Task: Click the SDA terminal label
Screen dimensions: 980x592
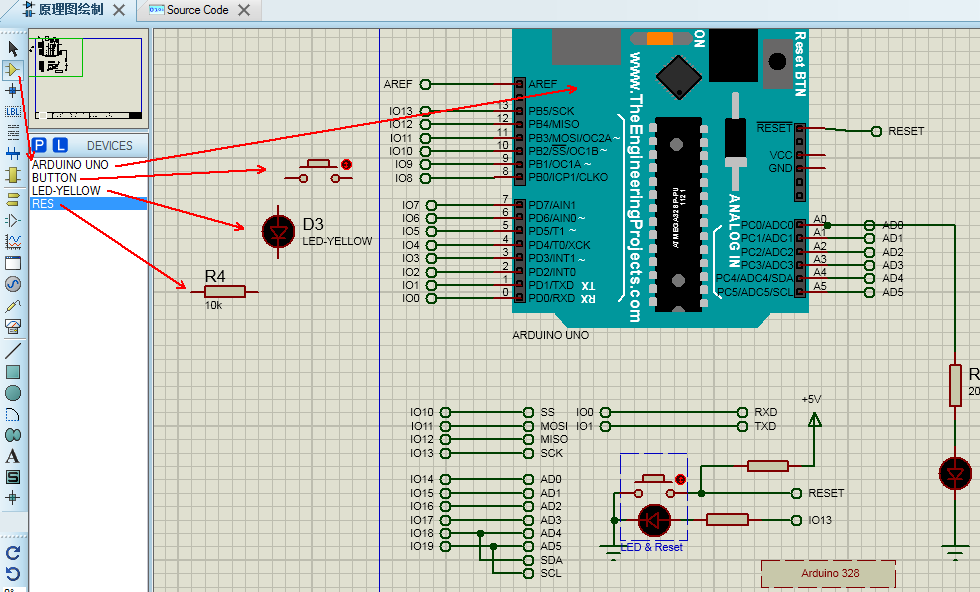Action: 551,560
